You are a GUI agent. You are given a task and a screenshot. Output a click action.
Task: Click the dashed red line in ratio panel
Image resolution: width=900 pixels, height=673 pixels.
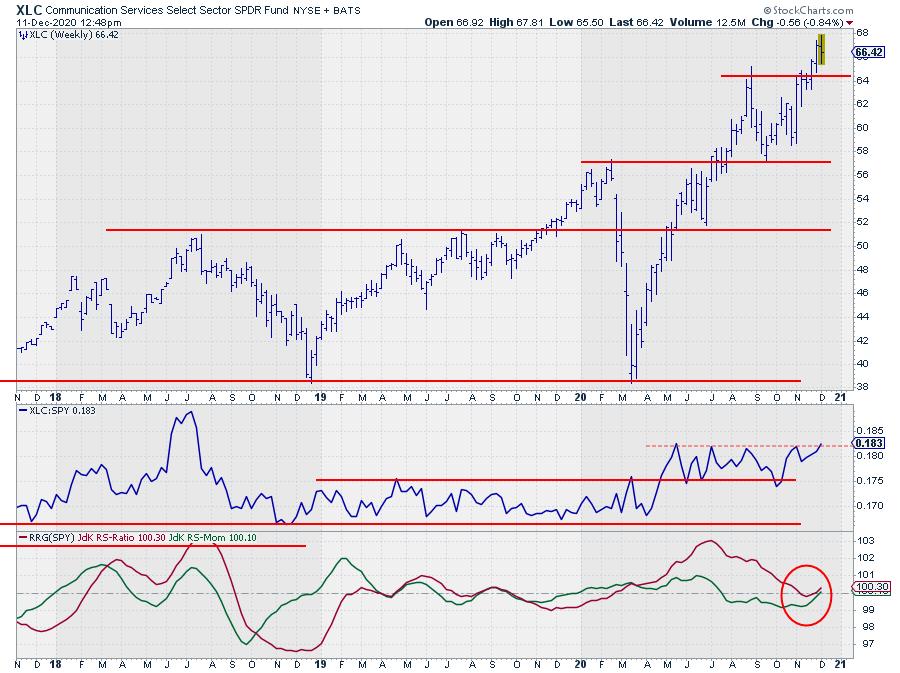(740, 445)
